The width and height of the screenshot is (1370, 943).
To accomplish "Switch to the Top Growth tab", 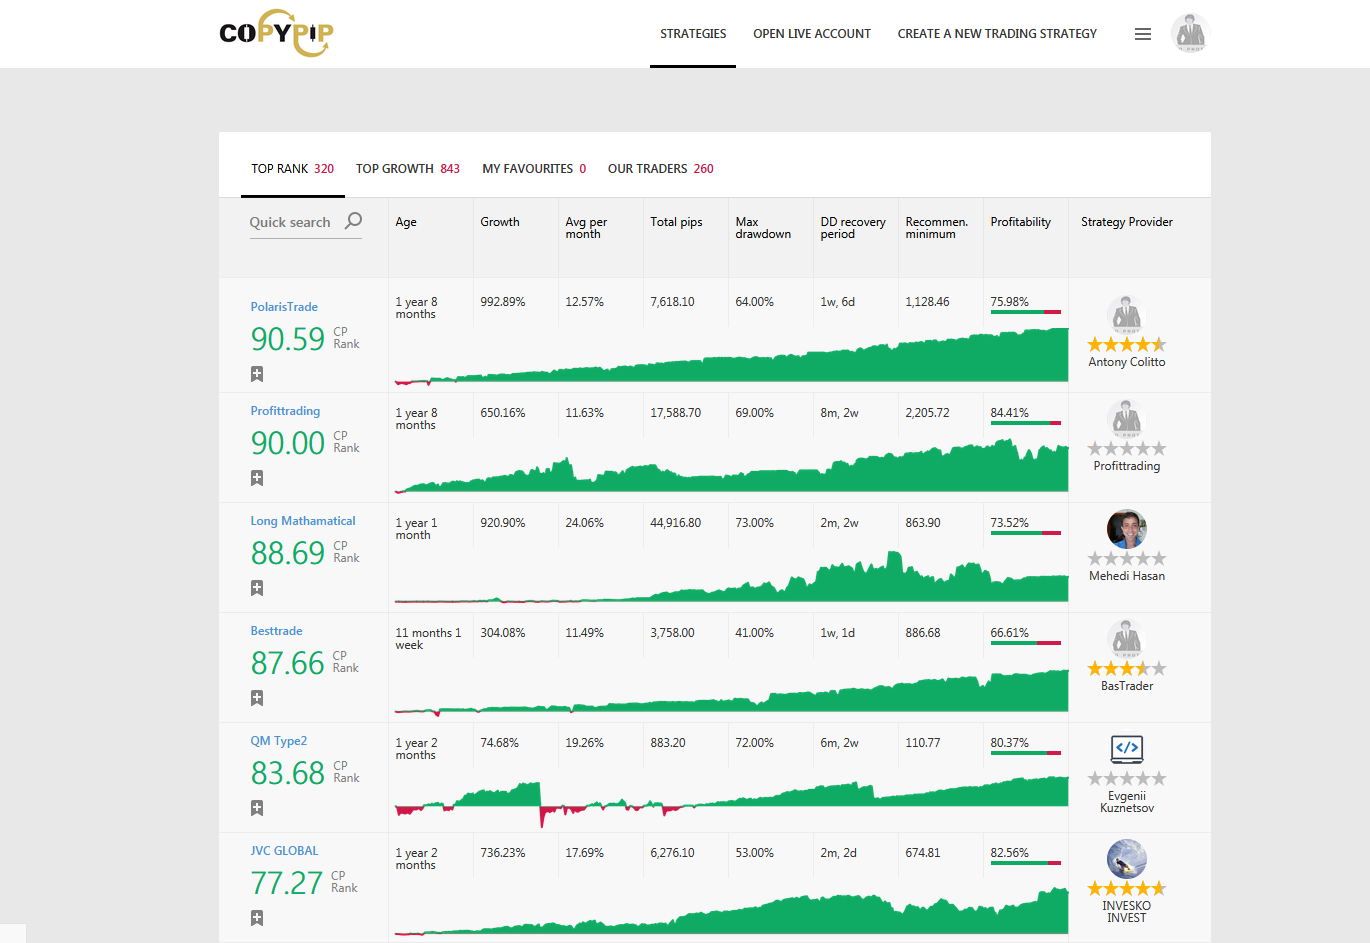I will pos(408,169).
